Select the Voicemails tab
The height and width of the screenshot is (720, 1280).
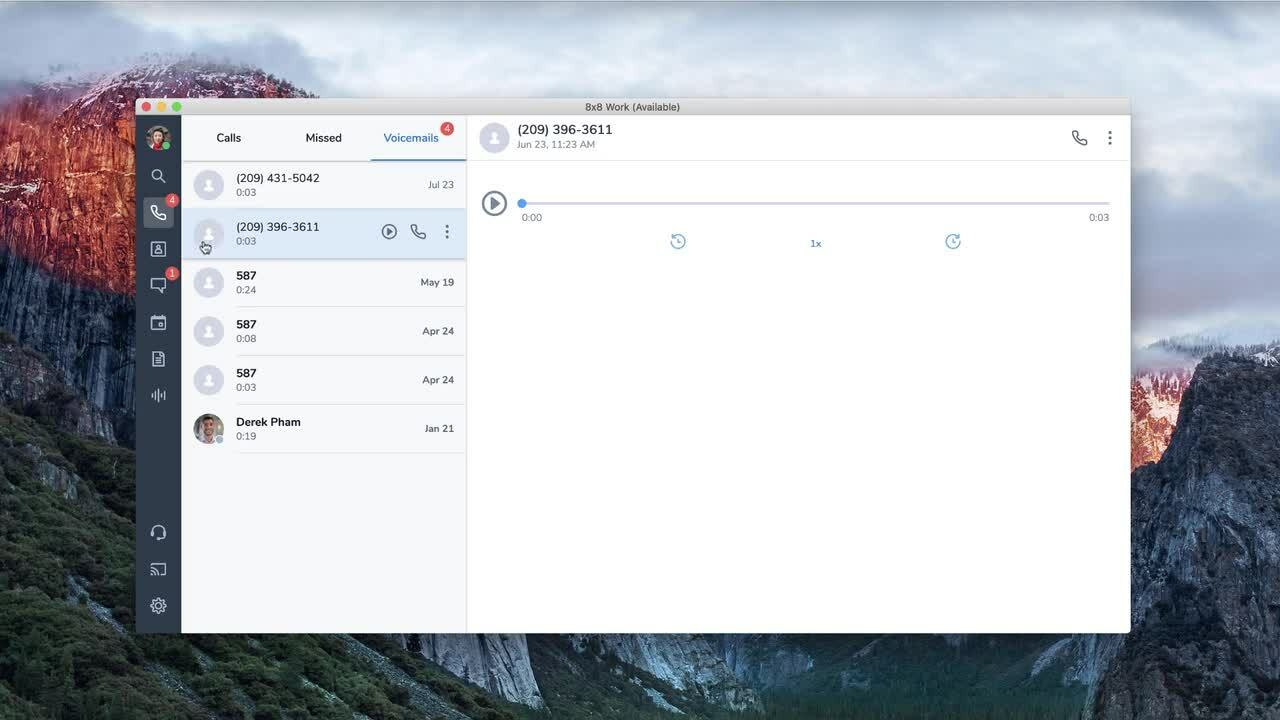click(411, 138)
